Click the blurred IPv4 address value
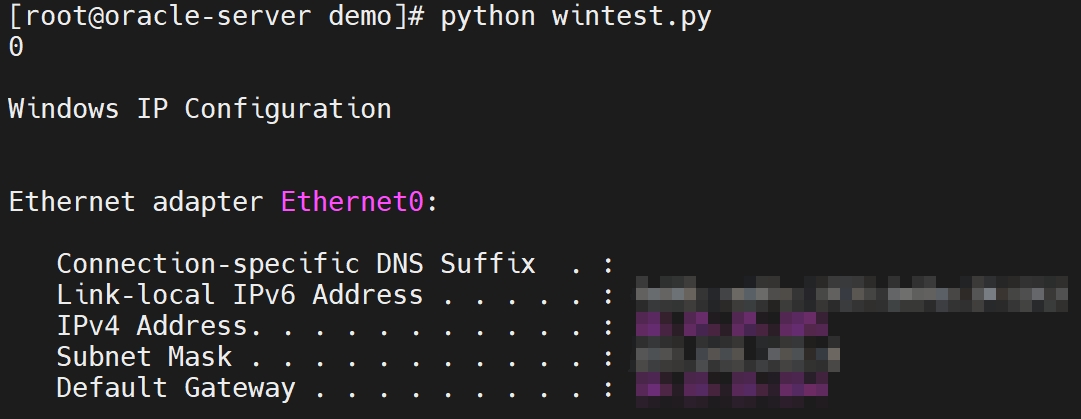The width and height of the screenshot is (1081, 419). pos(732,326)
